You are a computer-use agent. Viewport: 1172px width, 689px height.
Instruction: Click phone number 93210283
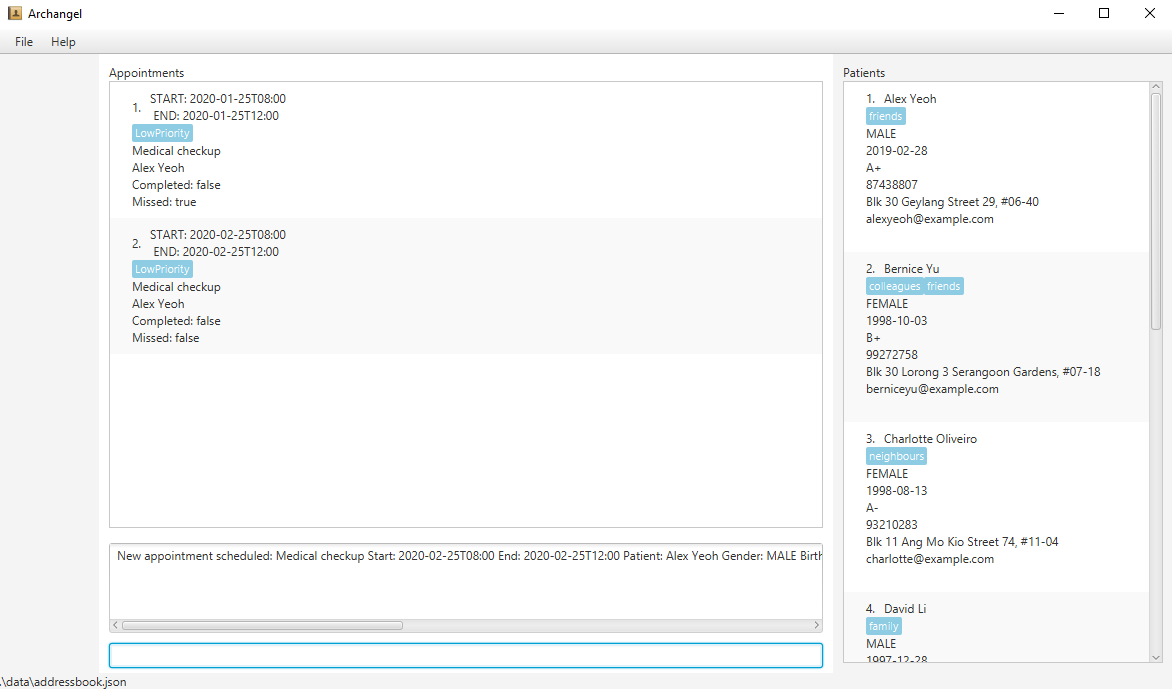coord(892,525)
